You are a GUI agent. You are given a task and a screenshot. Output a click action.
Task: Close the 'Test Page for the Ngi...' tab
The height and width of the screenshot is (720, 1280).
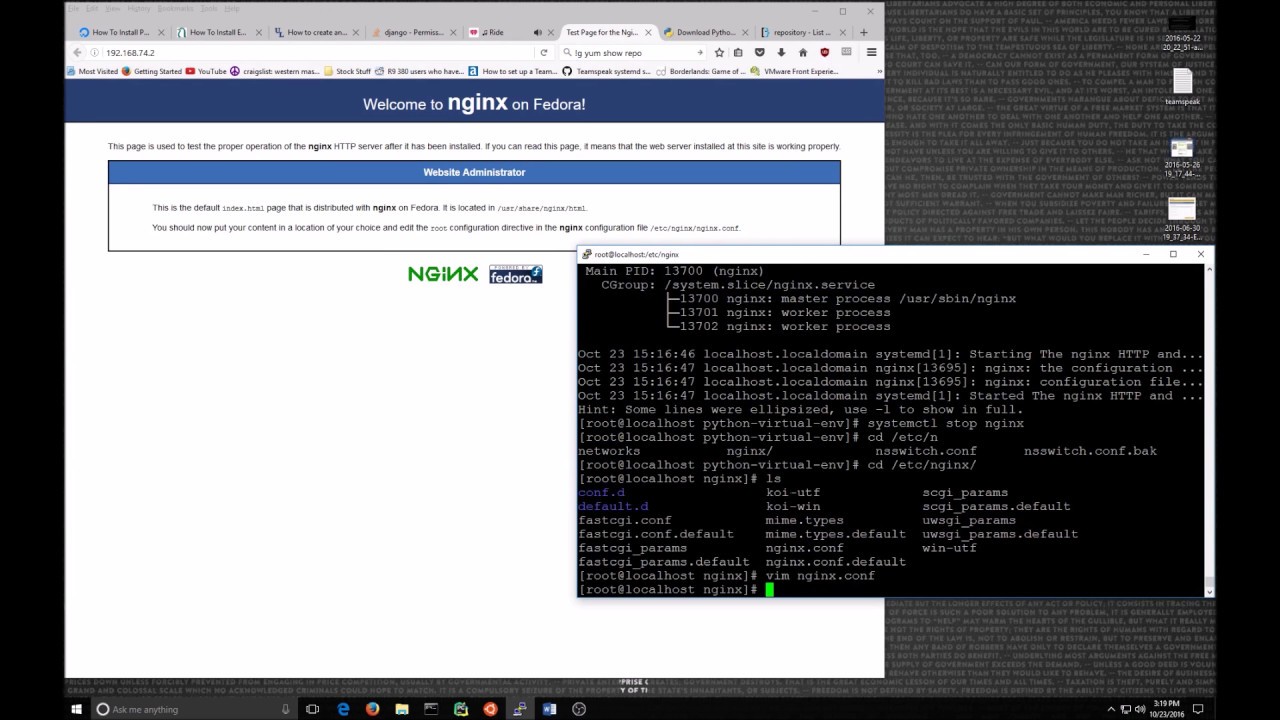click(x=646, y=32)
